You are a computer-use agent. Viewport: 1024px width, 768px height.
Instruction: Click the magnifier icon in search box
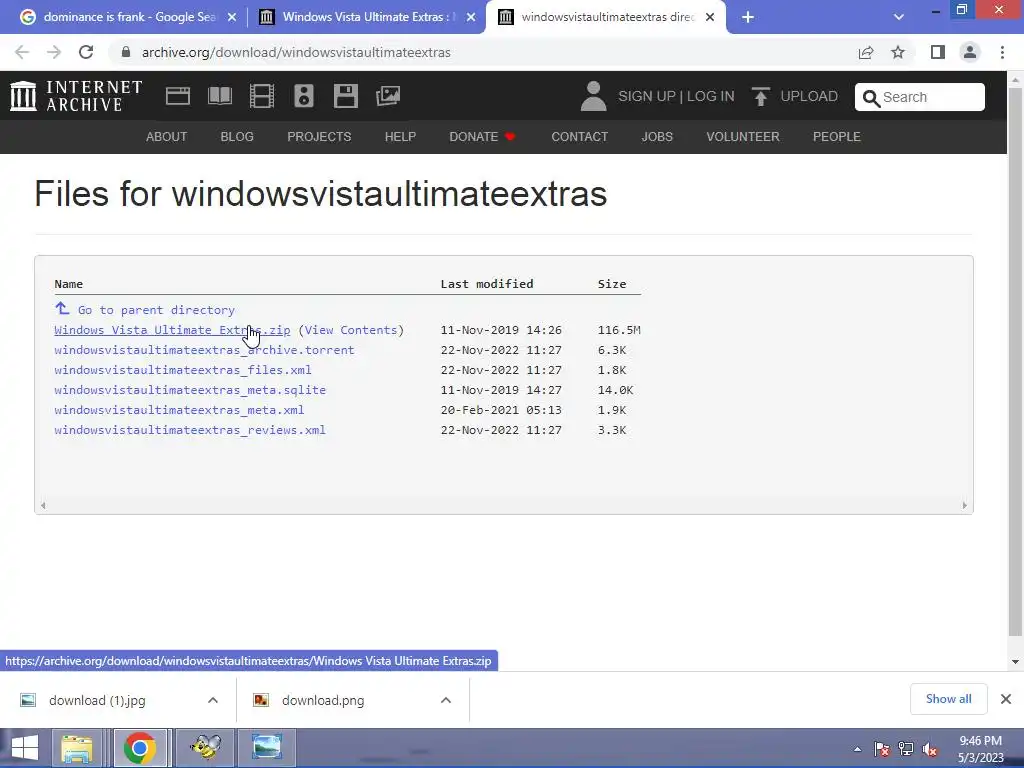pos(871,98)
